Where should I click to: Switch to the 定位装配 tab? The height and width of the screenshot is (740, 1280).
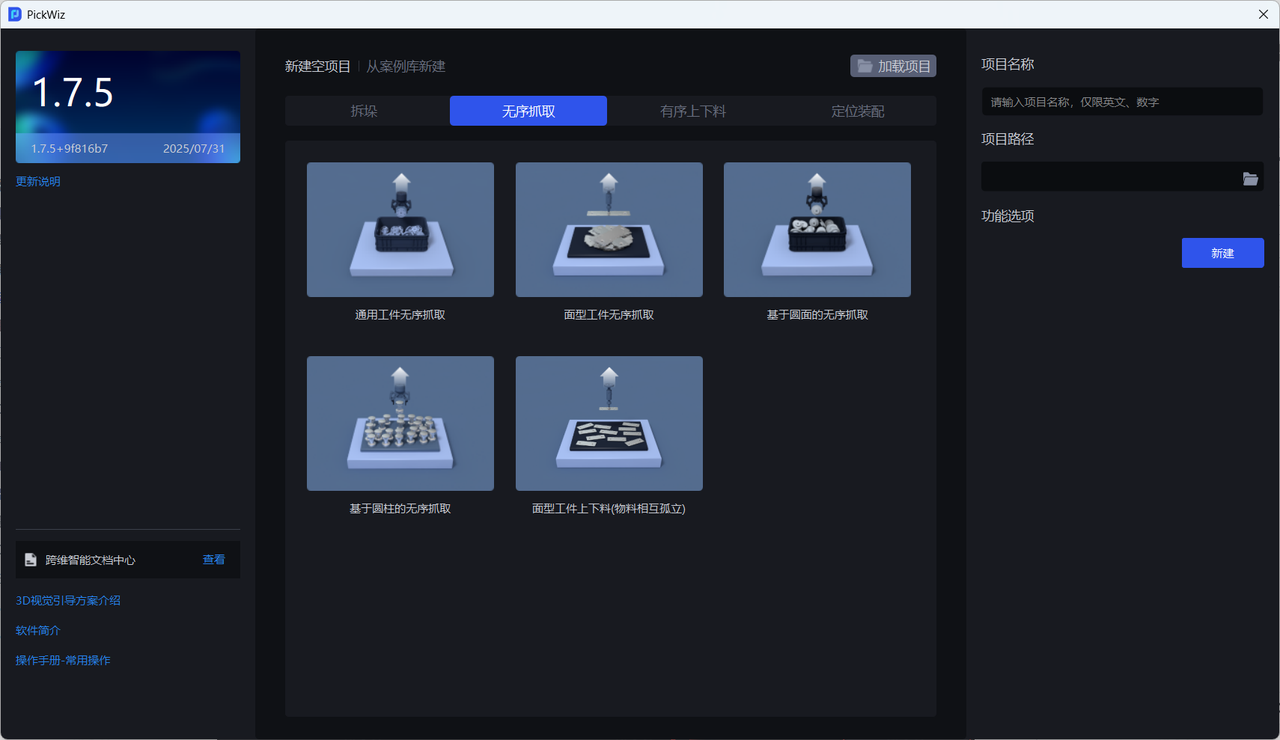point(857,111)
